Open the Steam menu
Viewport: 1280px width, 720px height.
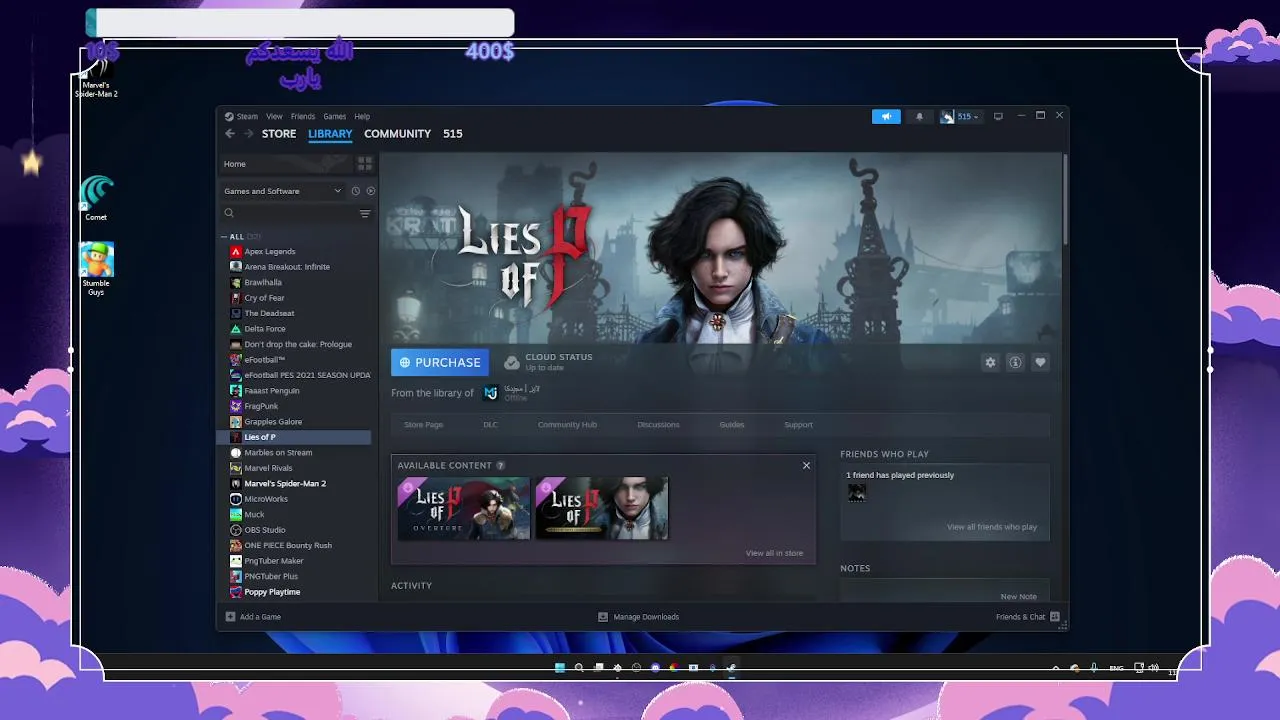coord(247,117)
